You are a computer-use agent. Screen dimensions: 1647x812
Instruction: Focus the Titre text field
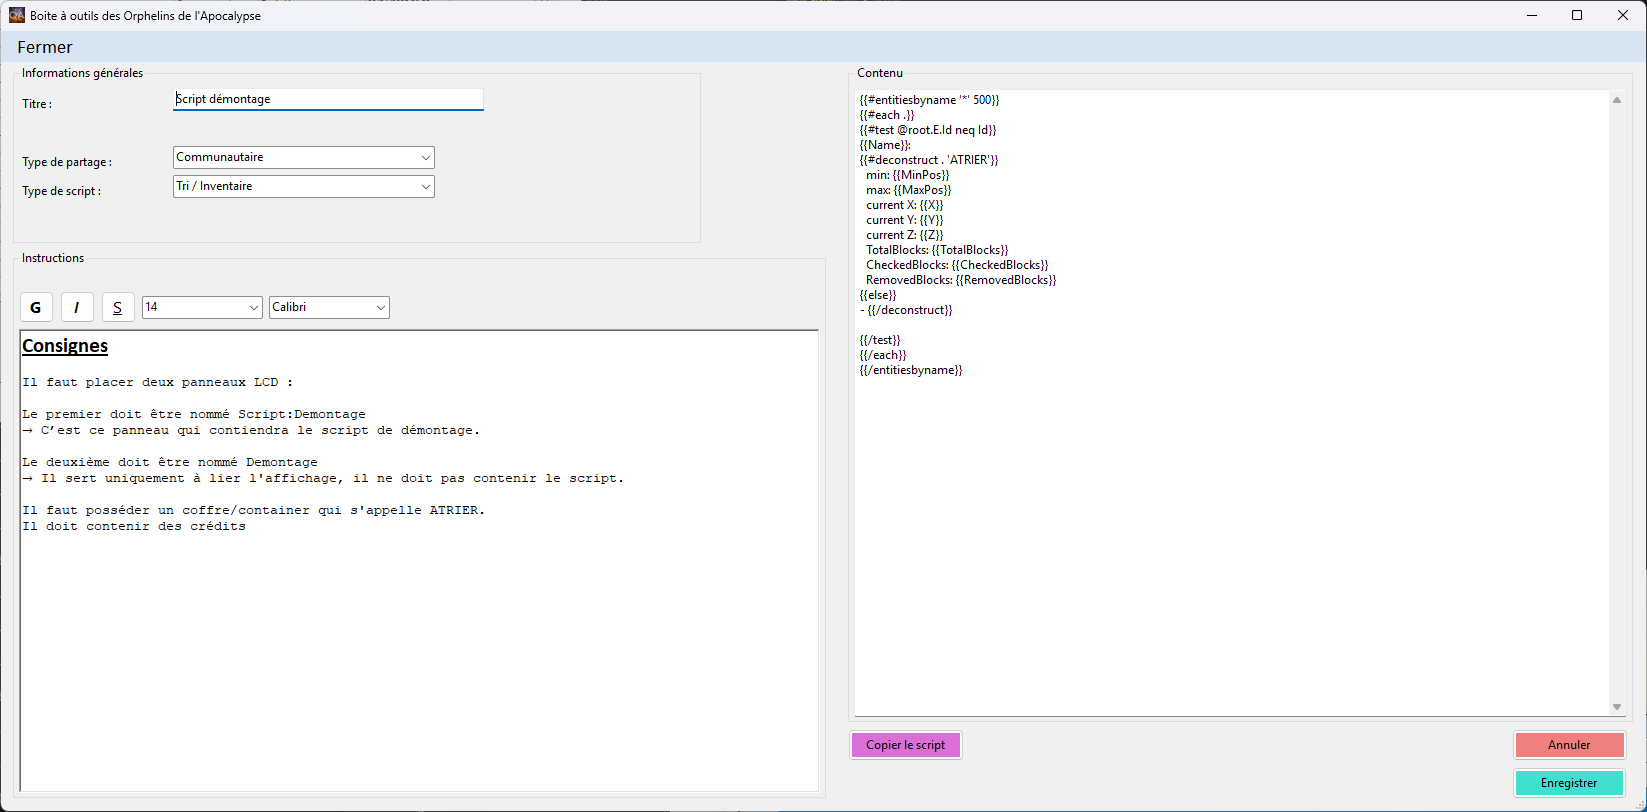click(x=328, y=99)
